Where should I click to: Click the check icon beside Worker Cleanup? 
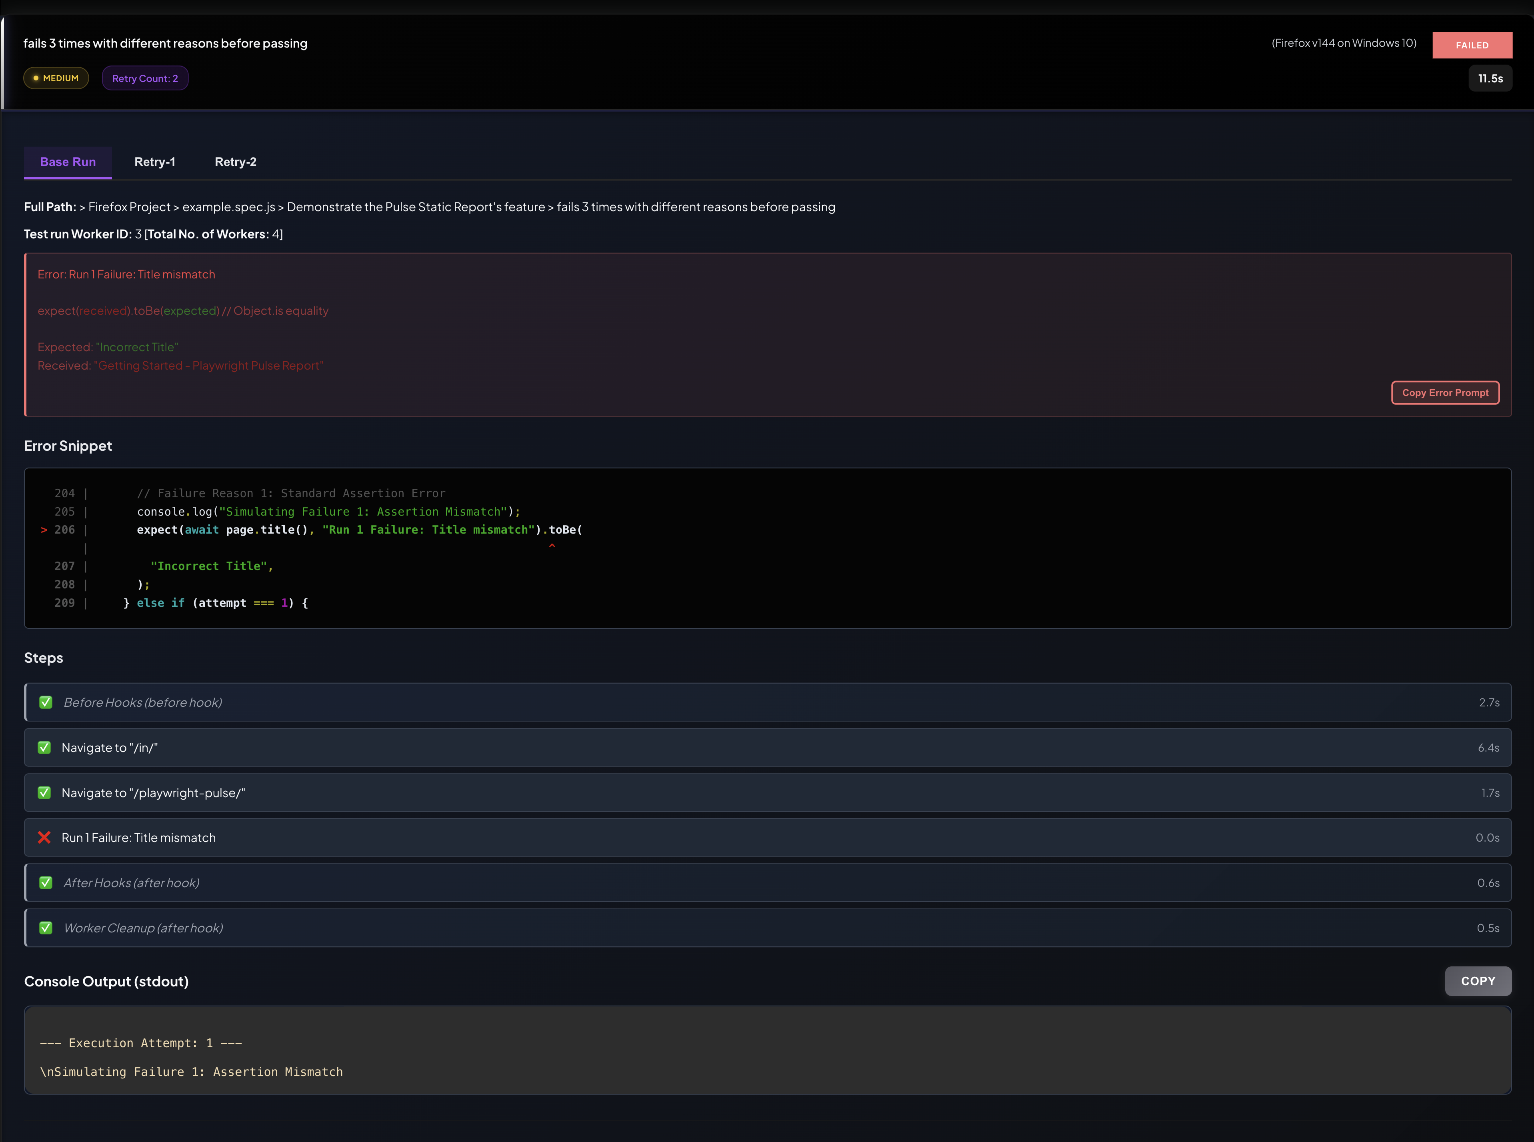46,927
